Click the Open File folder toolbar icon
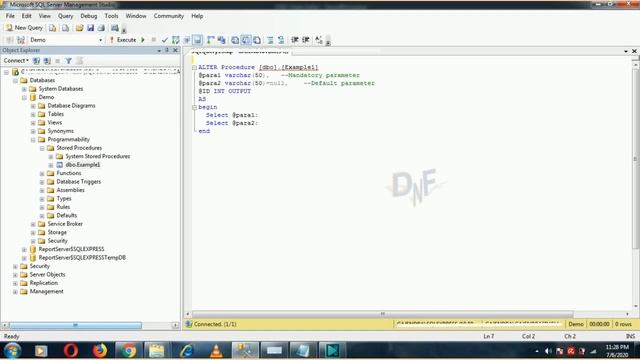The height and width of the screenshot is (360, 640). (x=80, y=28)
